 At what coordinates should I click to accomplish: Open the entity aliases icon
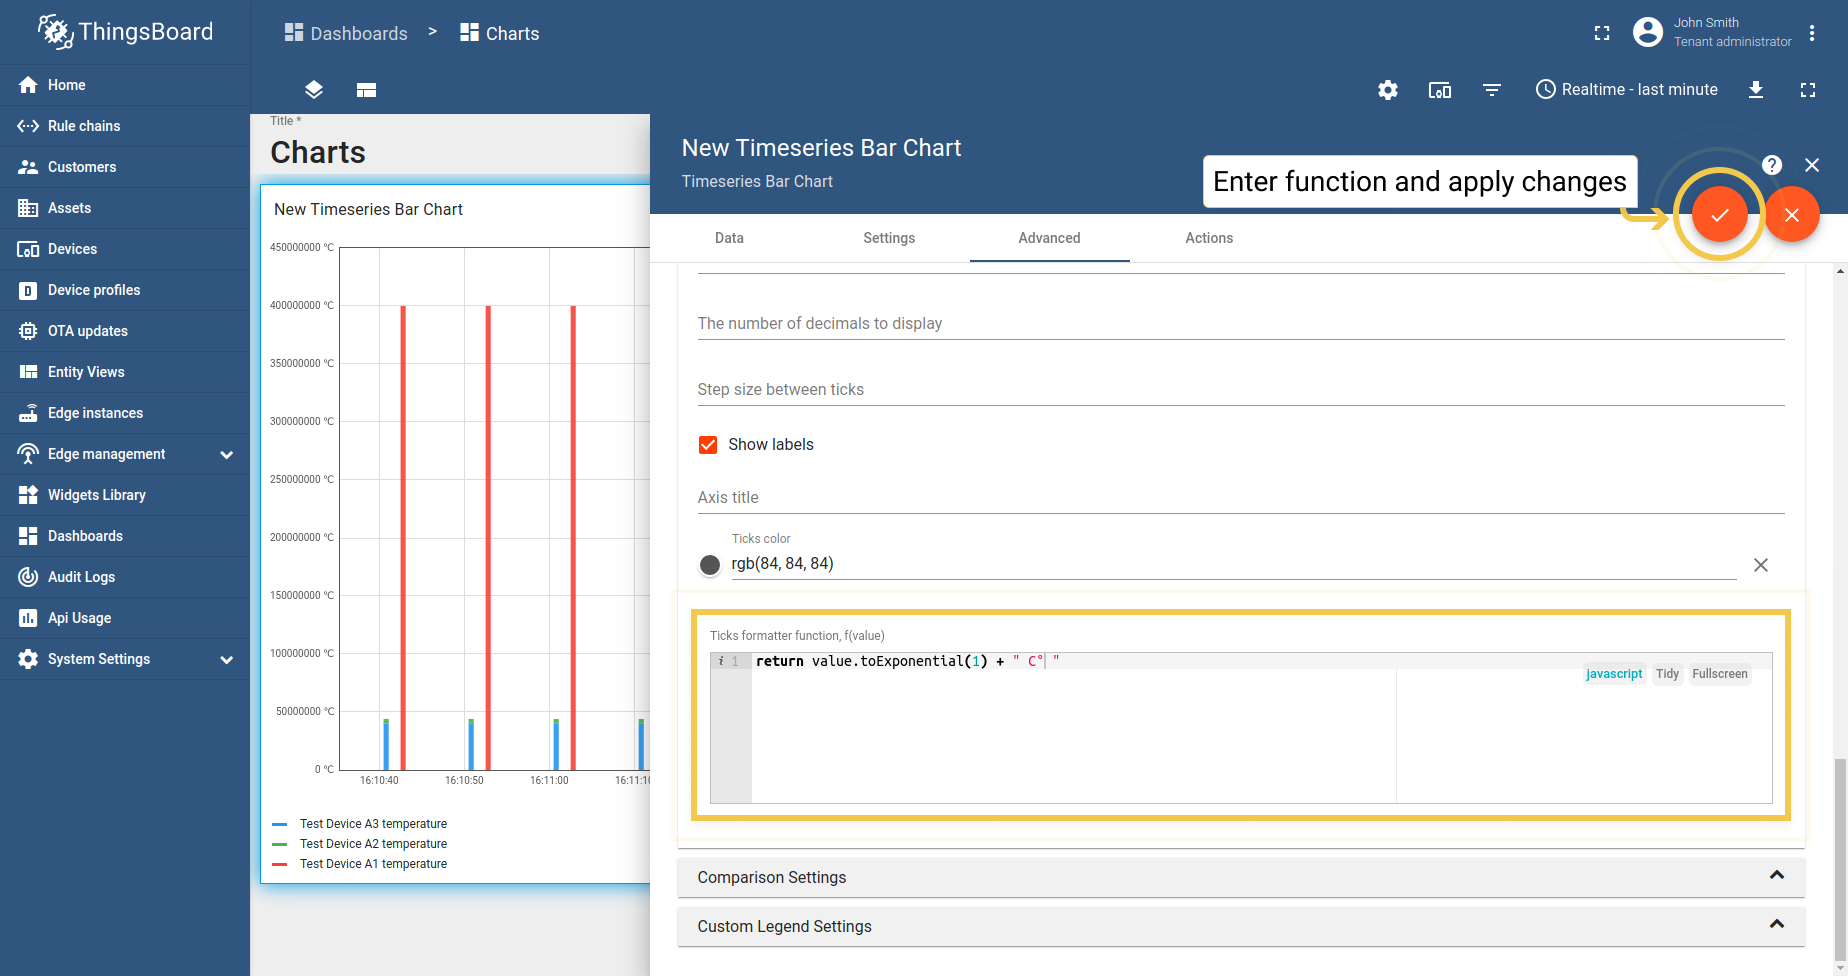pyautogui.click(x=1439, y=90)
